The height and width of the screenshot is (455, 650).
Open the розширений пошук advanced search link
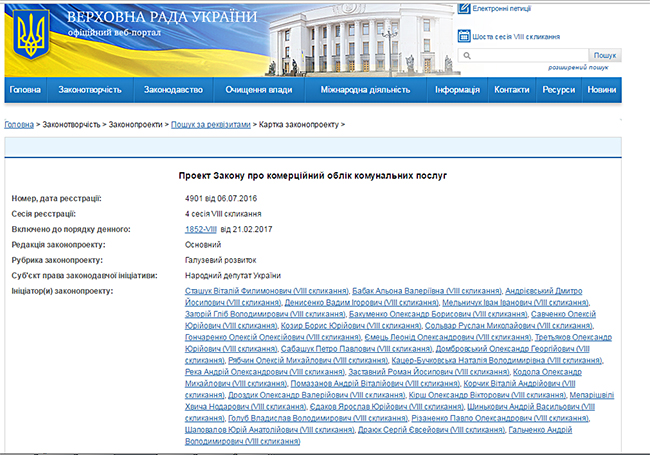[x=577, y=68]
